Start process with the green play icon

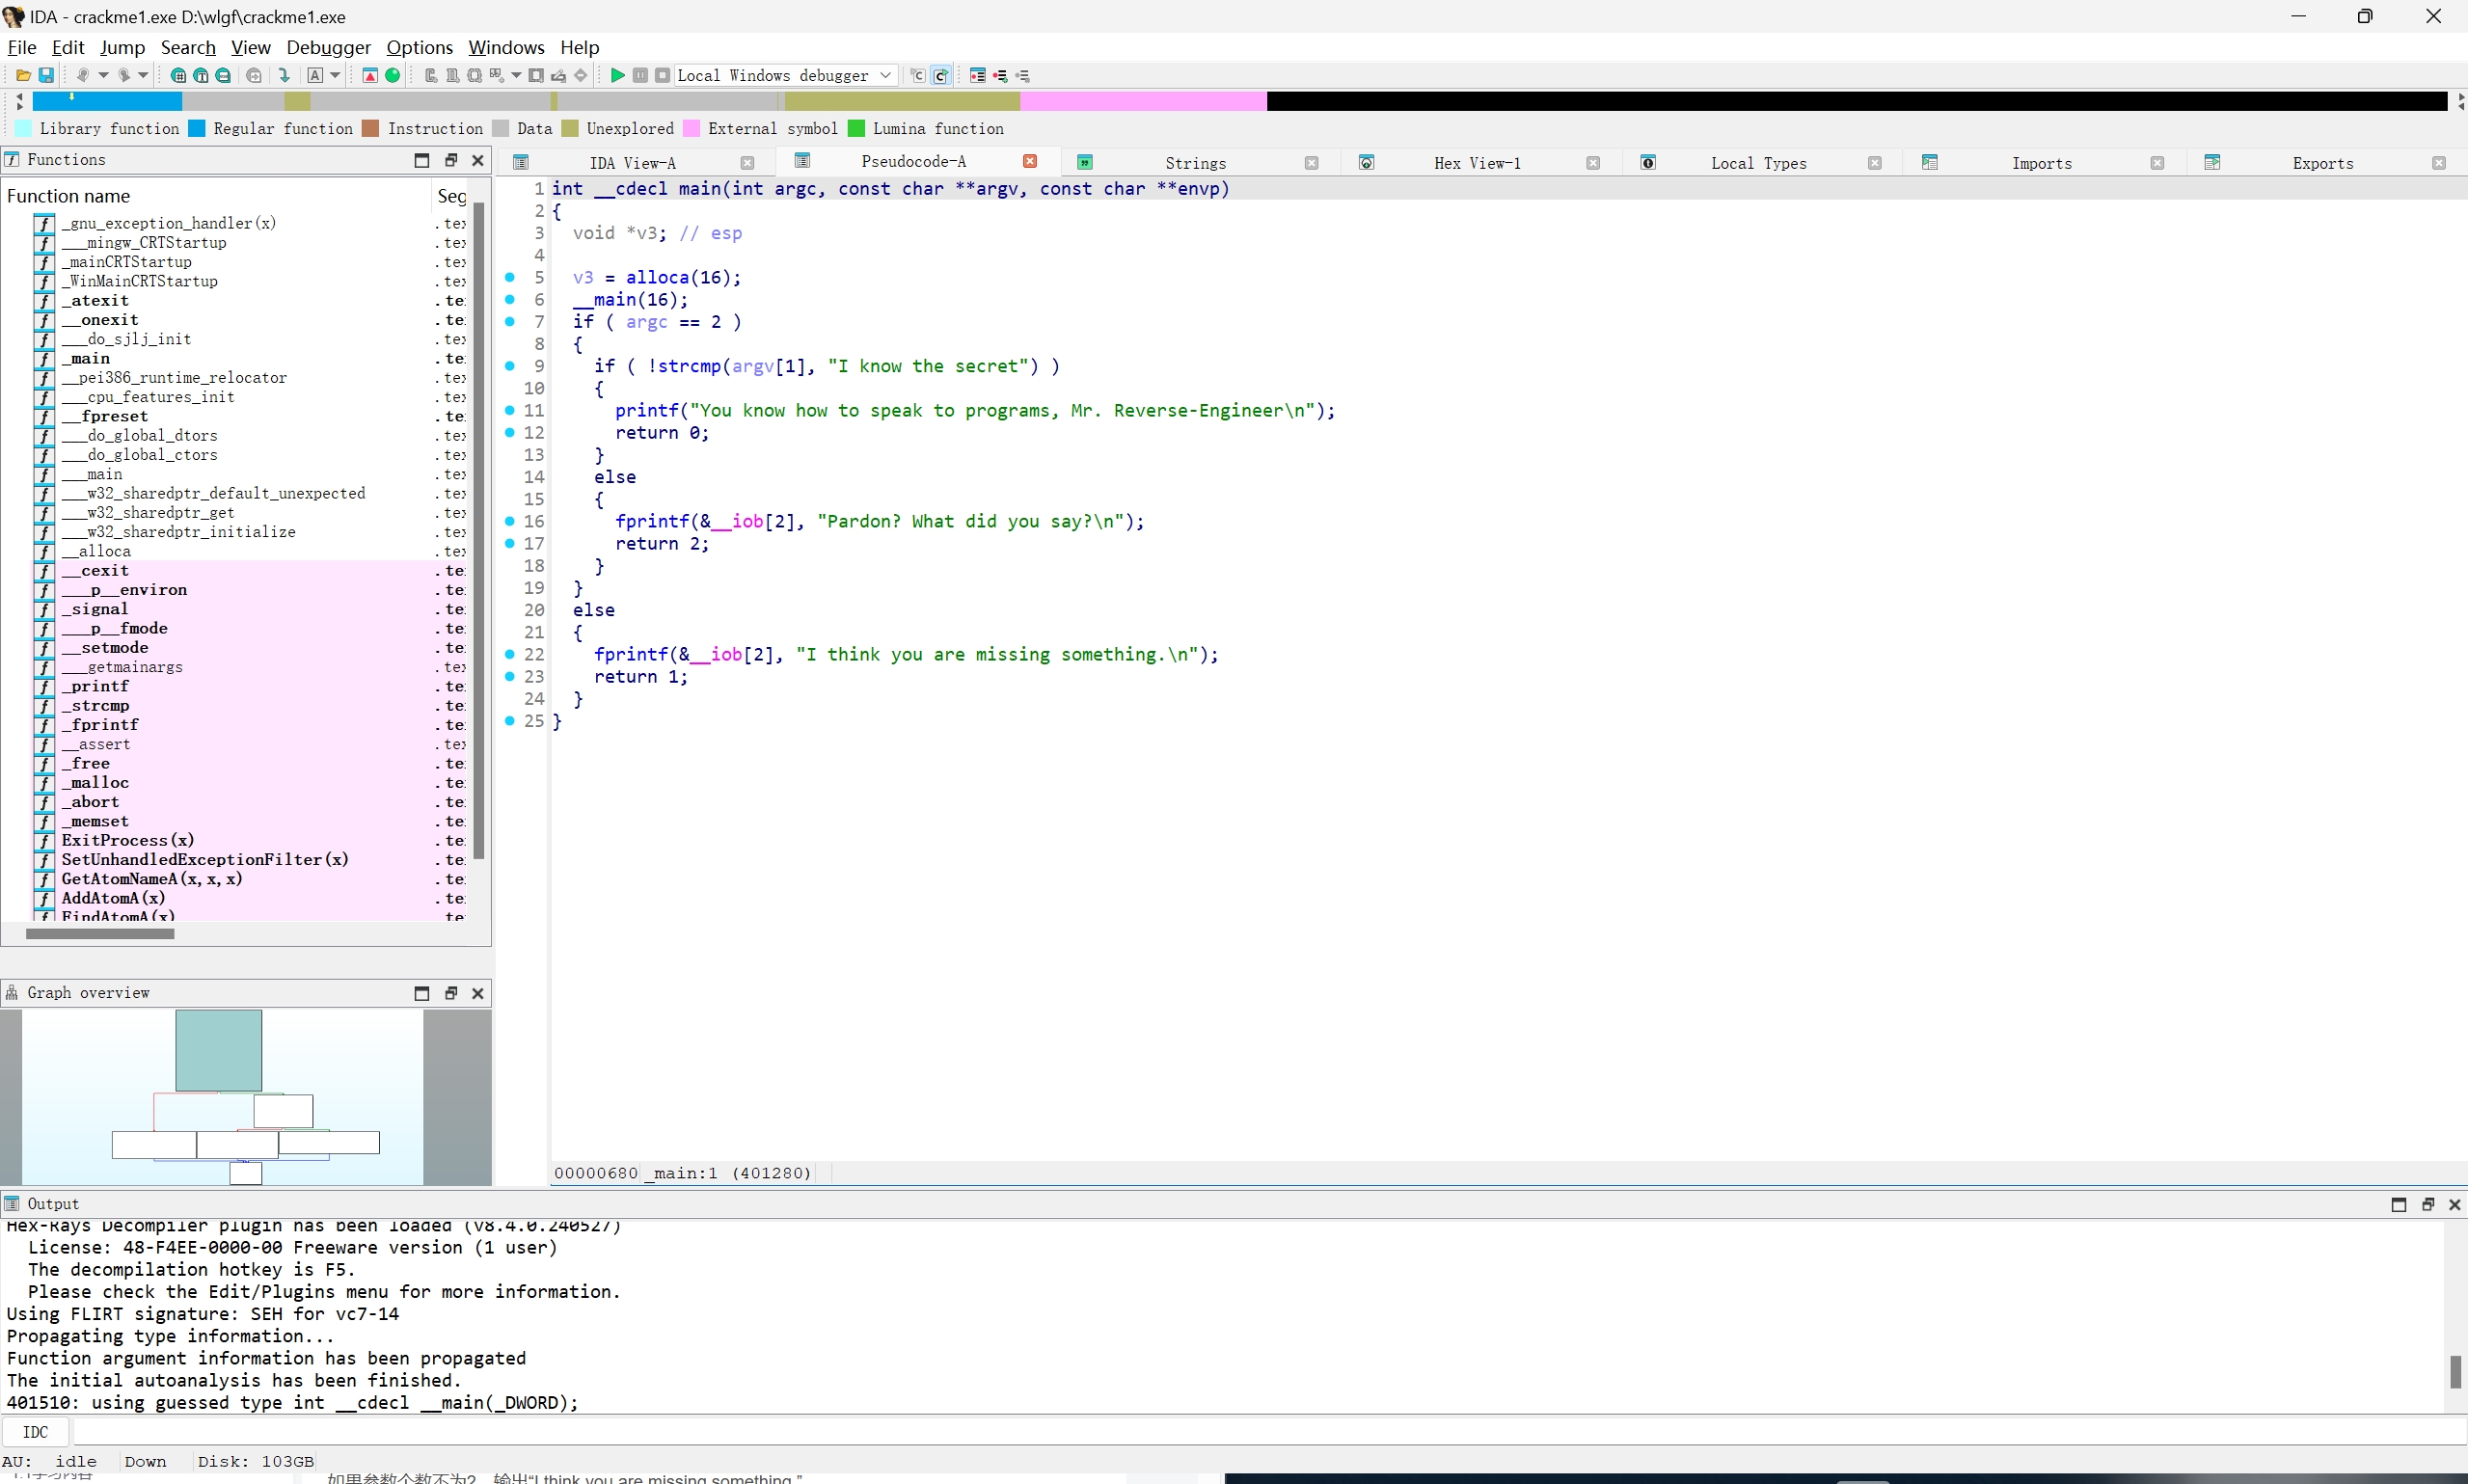[x=617, y=75]
